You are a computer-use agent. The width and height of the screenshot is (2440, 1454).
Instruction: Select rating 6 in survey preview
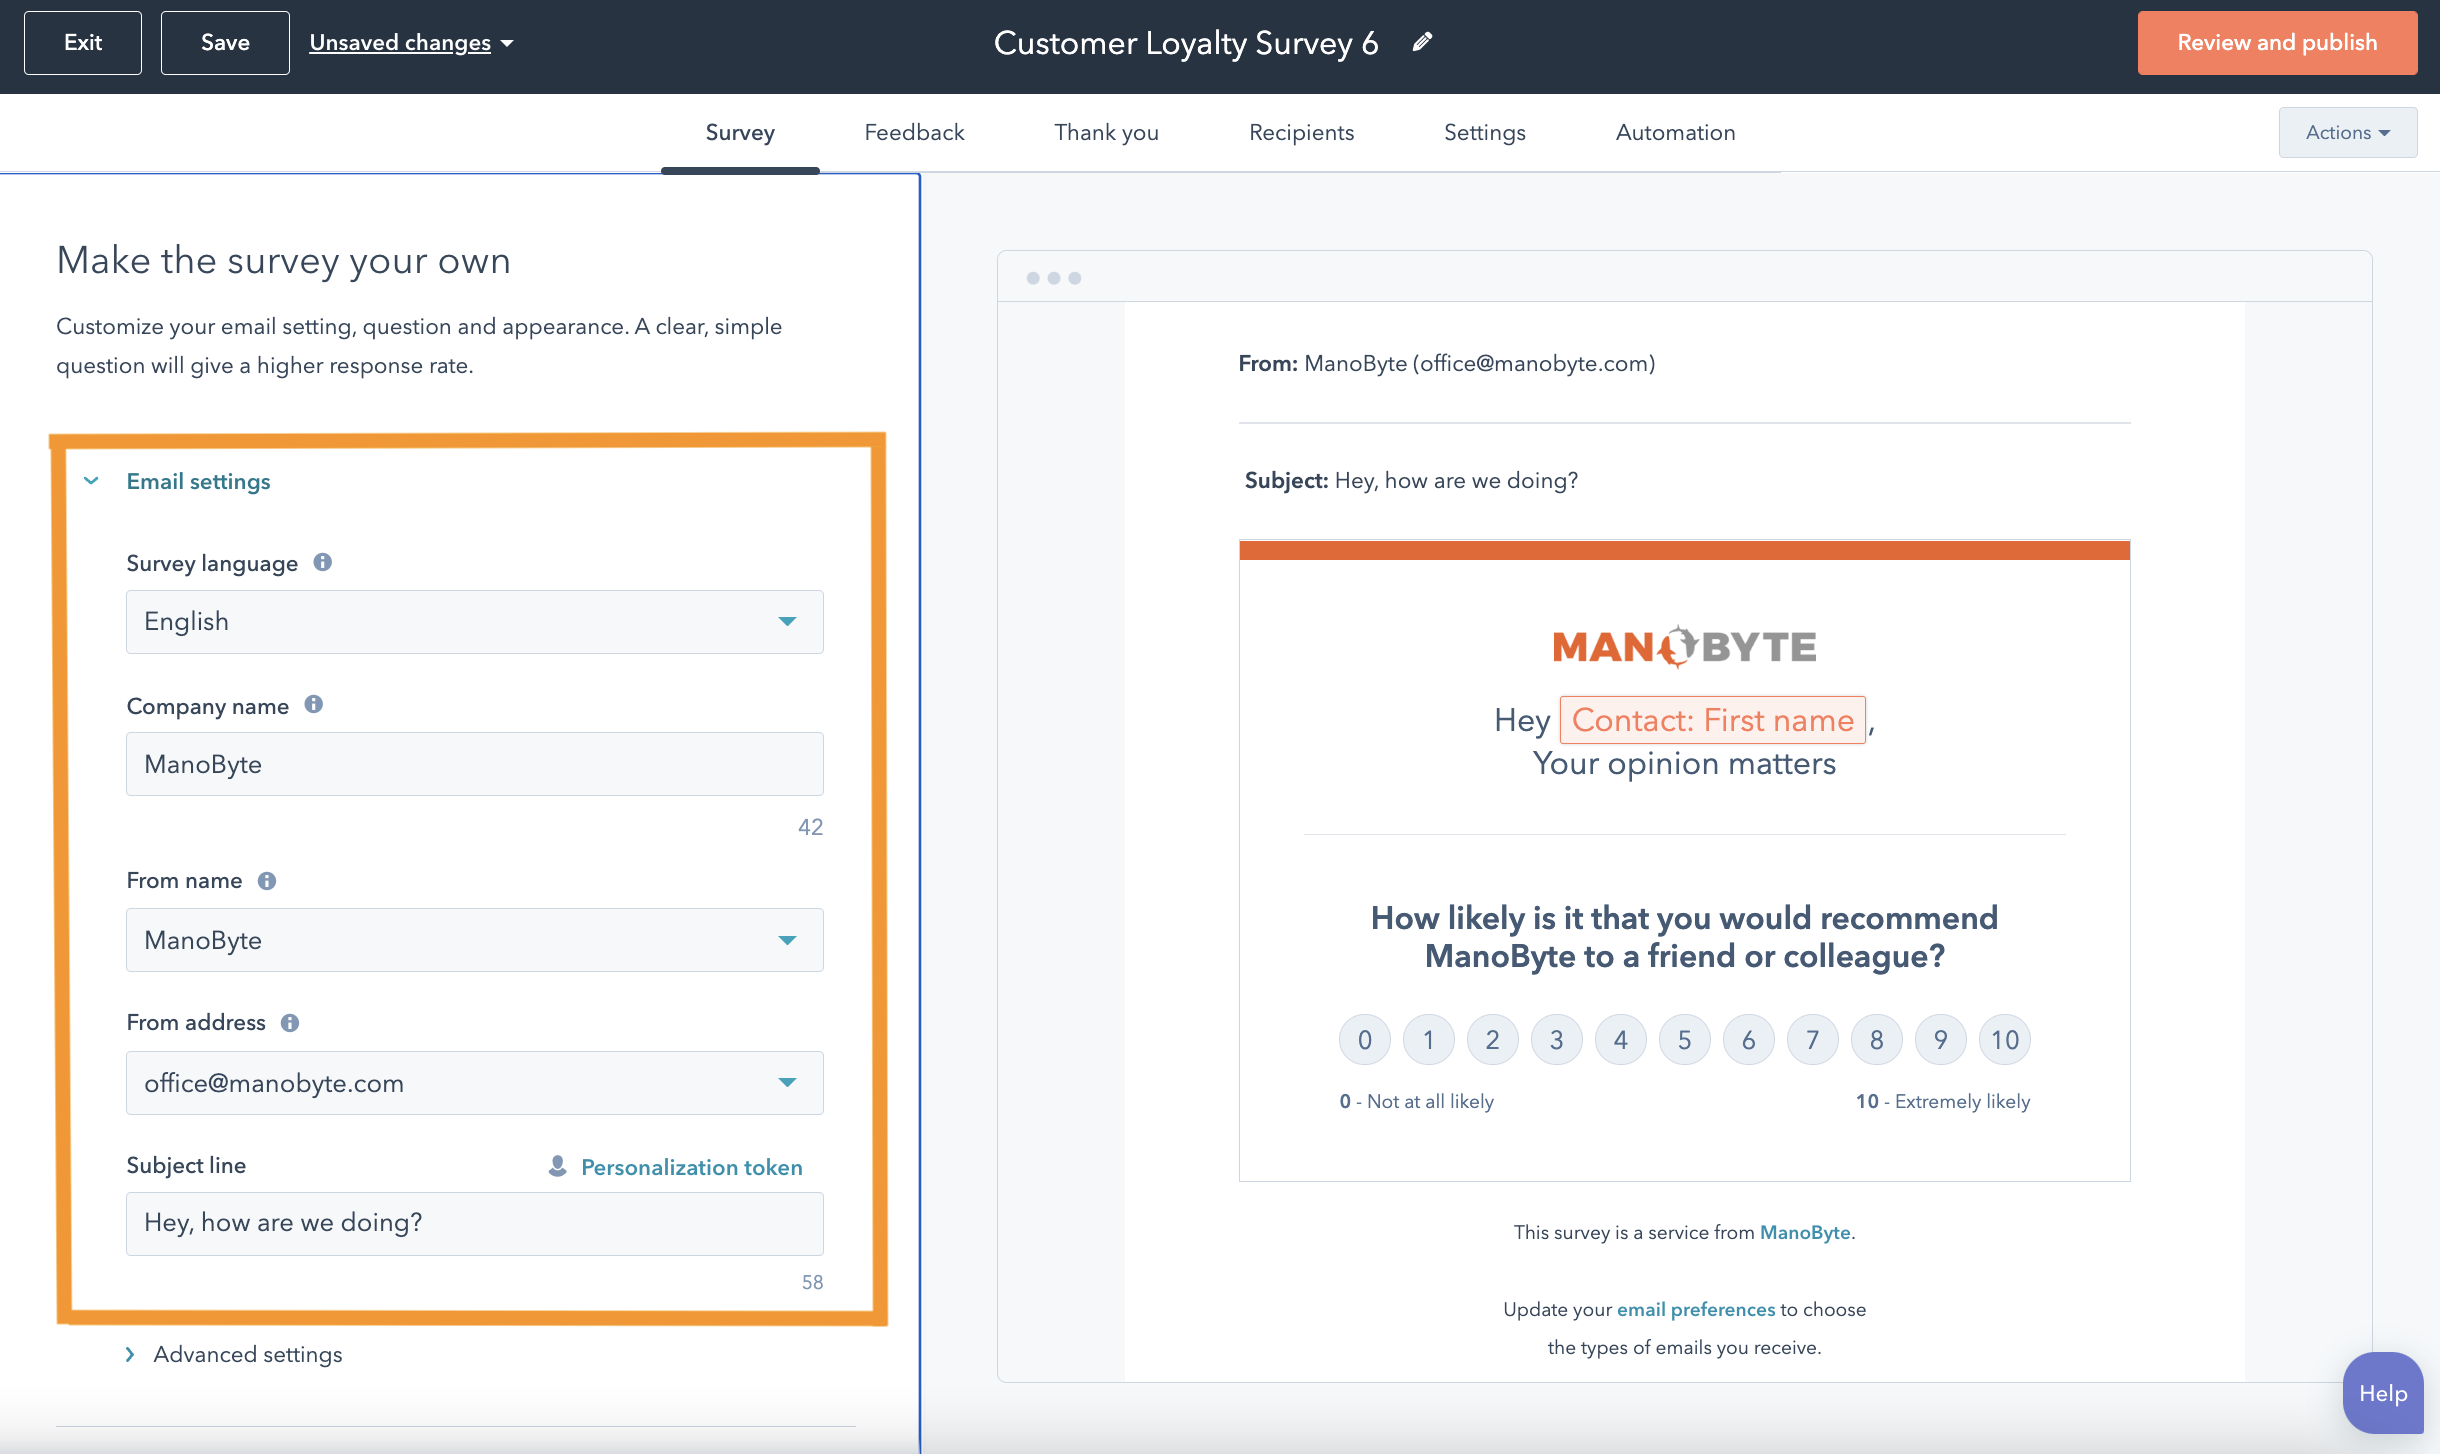click(1748, 1039)
